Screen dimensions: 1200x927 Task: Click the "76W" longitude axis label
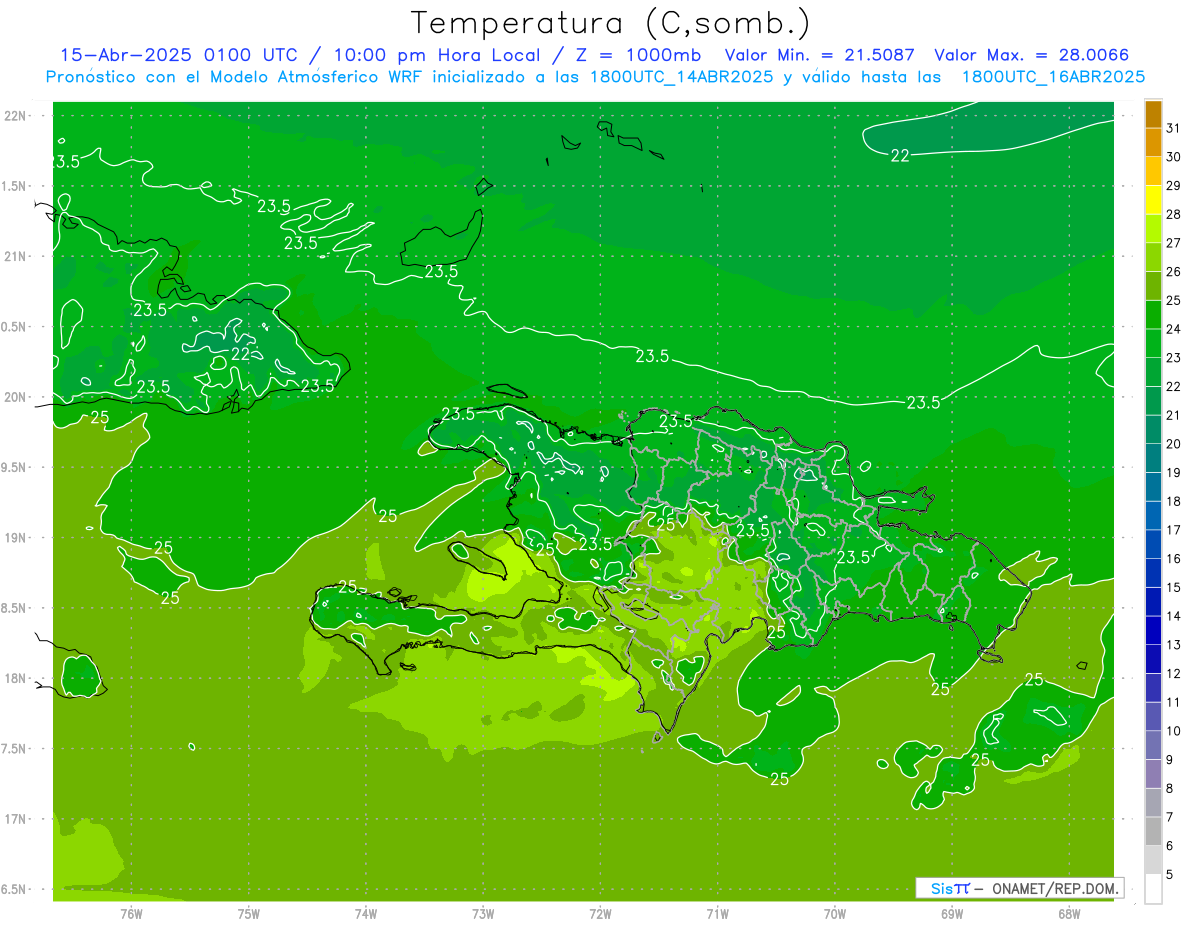pyautogui.click(x=131, y=914)
